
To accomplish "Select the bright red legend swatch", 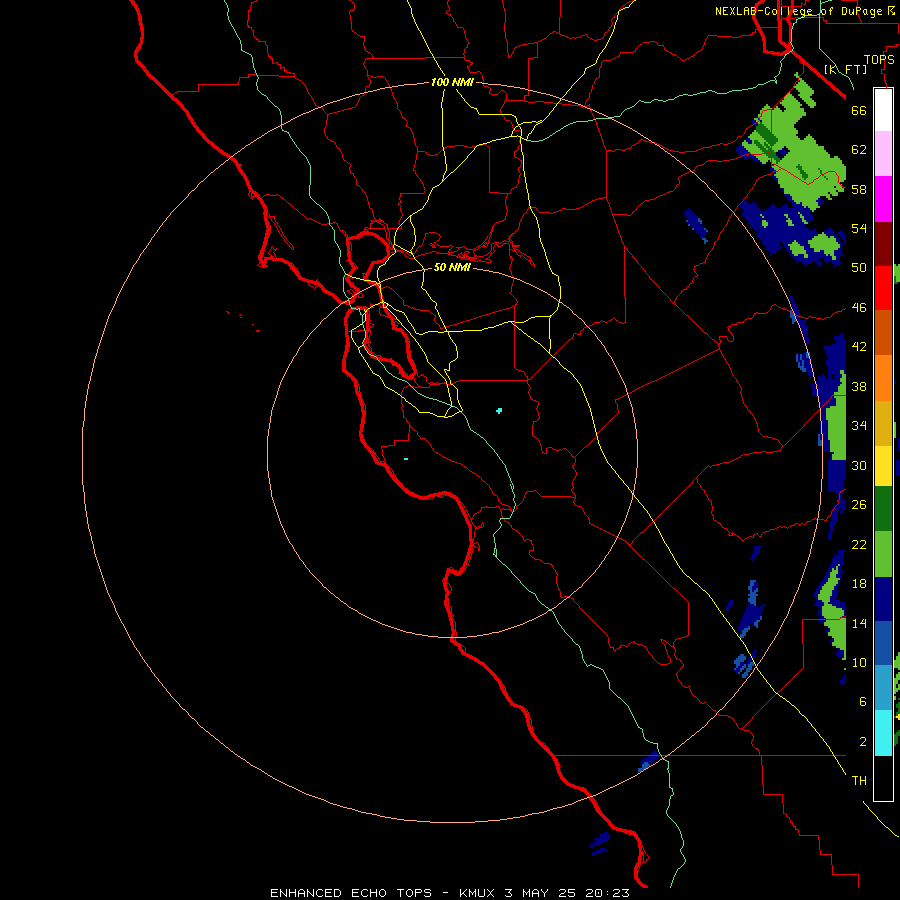I will point(883,288).
